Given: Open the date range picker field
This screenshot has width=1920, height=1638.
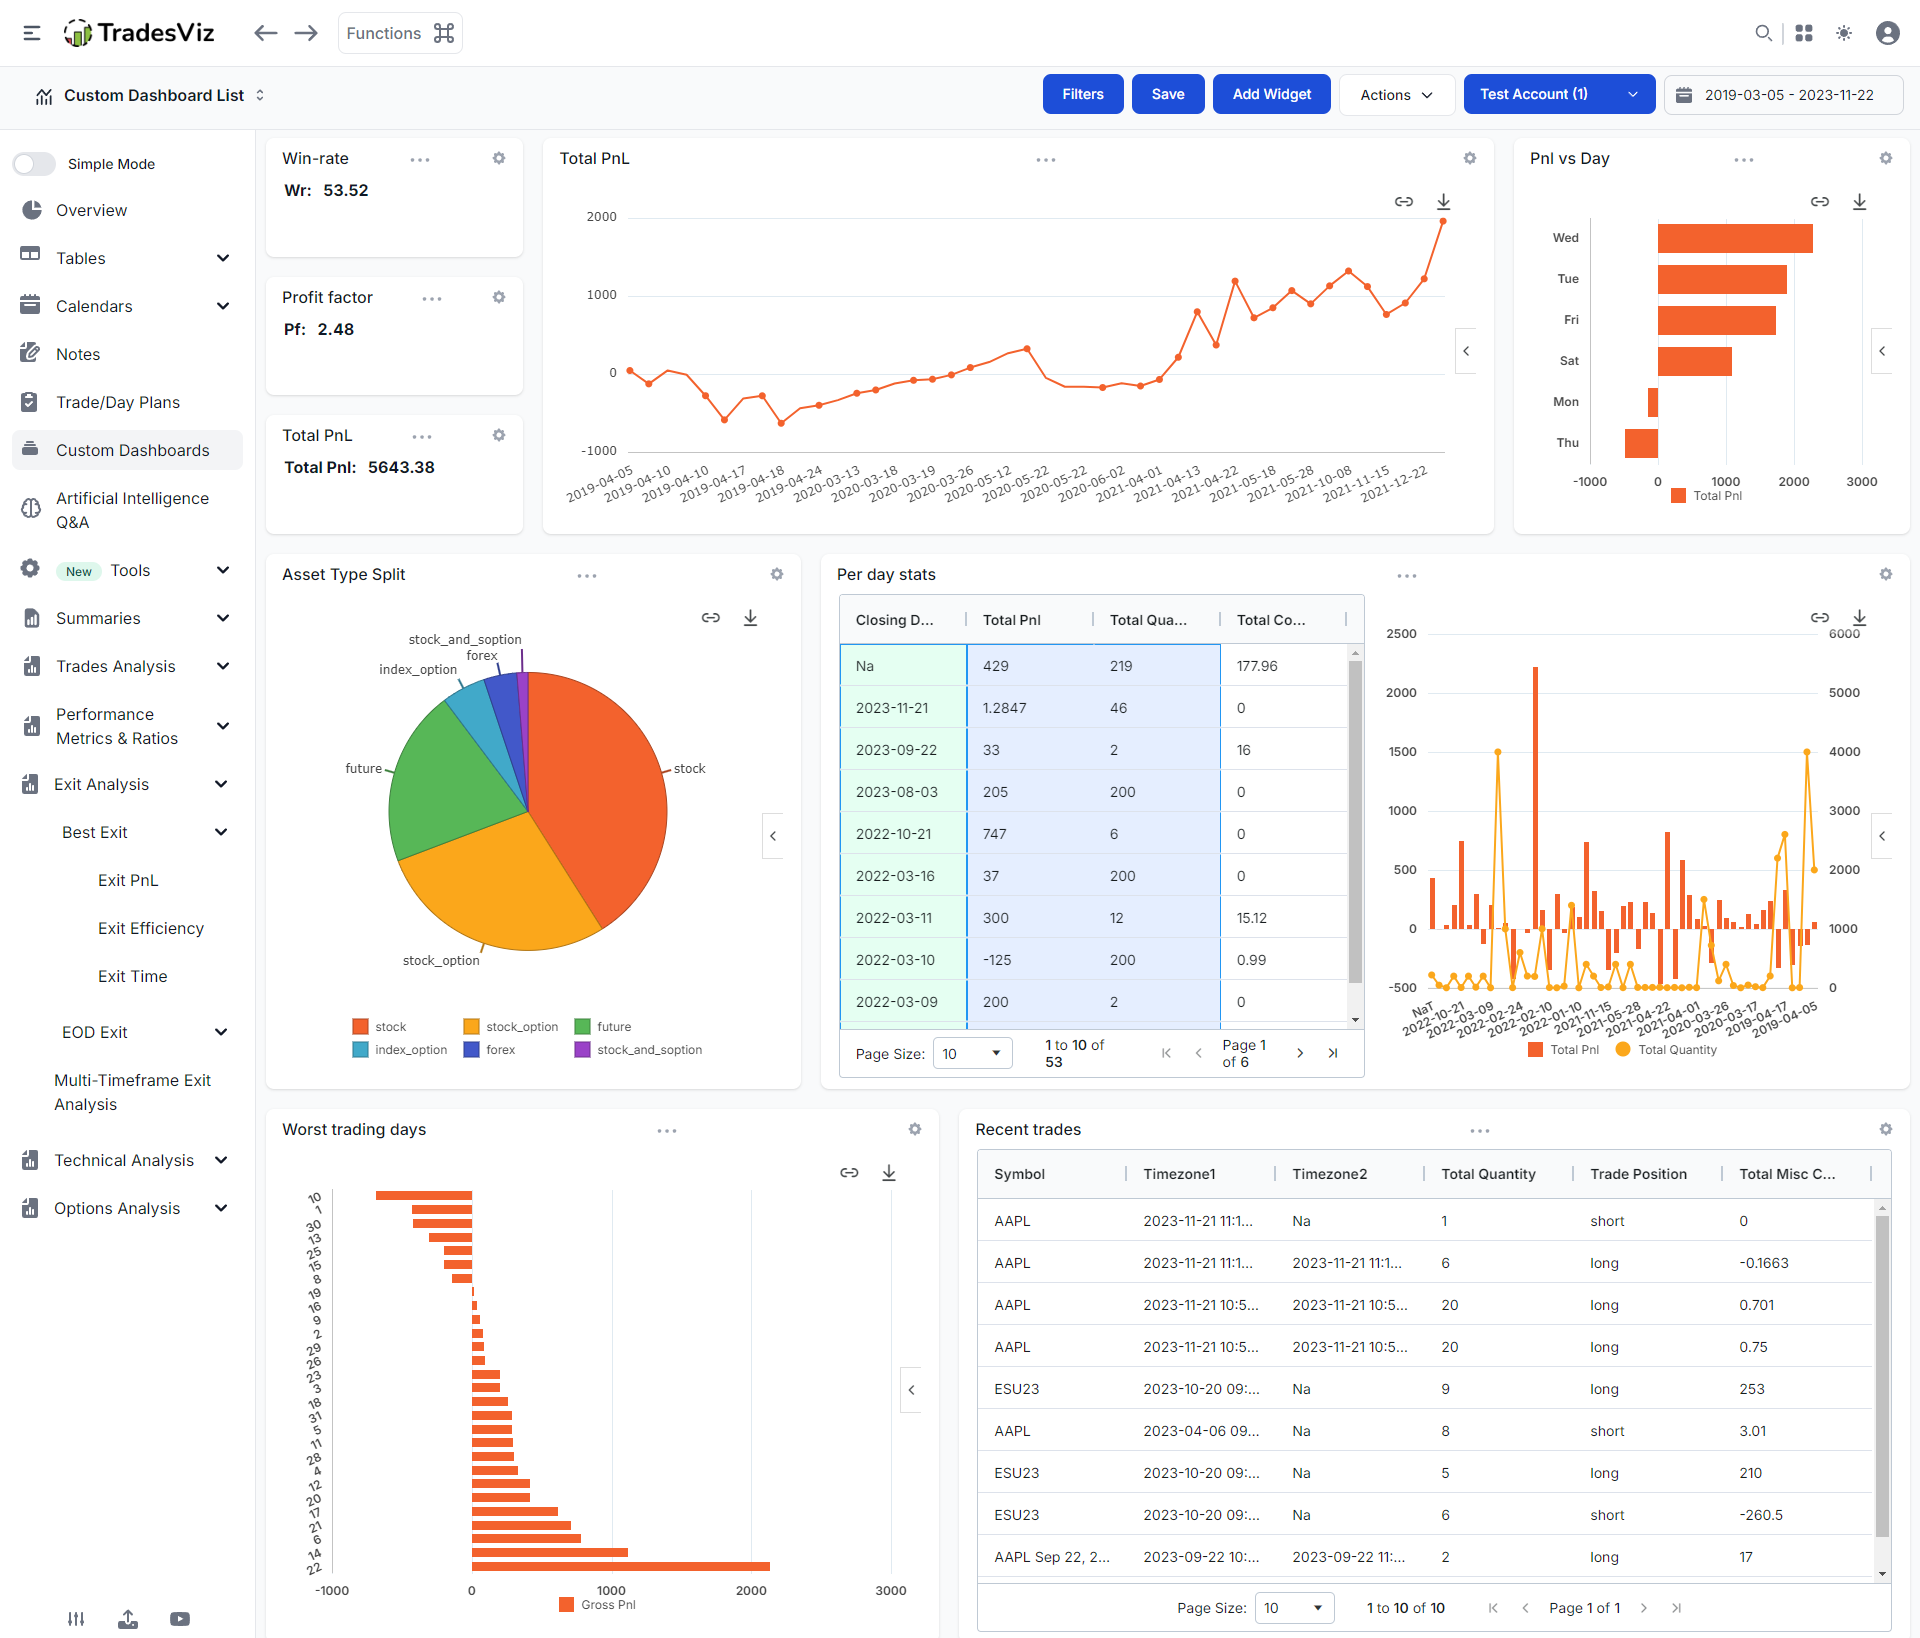Looking at the screenshot, I should tap(1784, 95).
